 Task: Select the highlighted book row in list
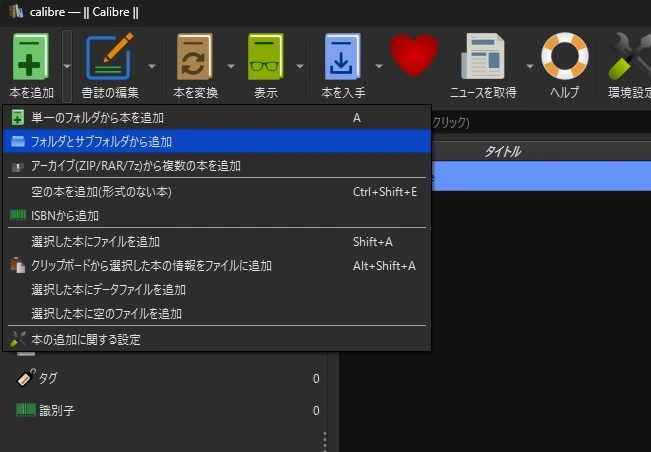point(541,176)
